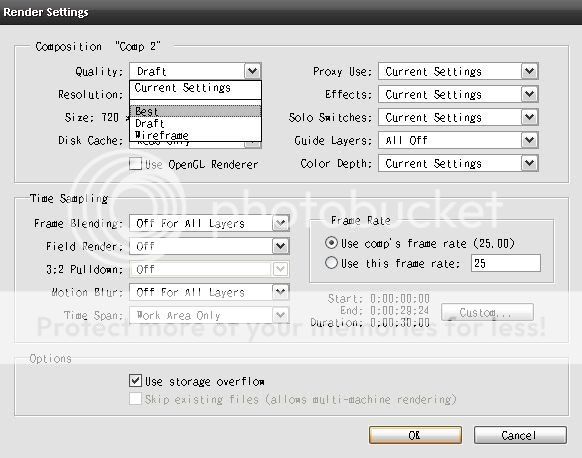Expand the Motion Blur dropdown
This screenshot has width=582, height=458.
pos(280,292)
